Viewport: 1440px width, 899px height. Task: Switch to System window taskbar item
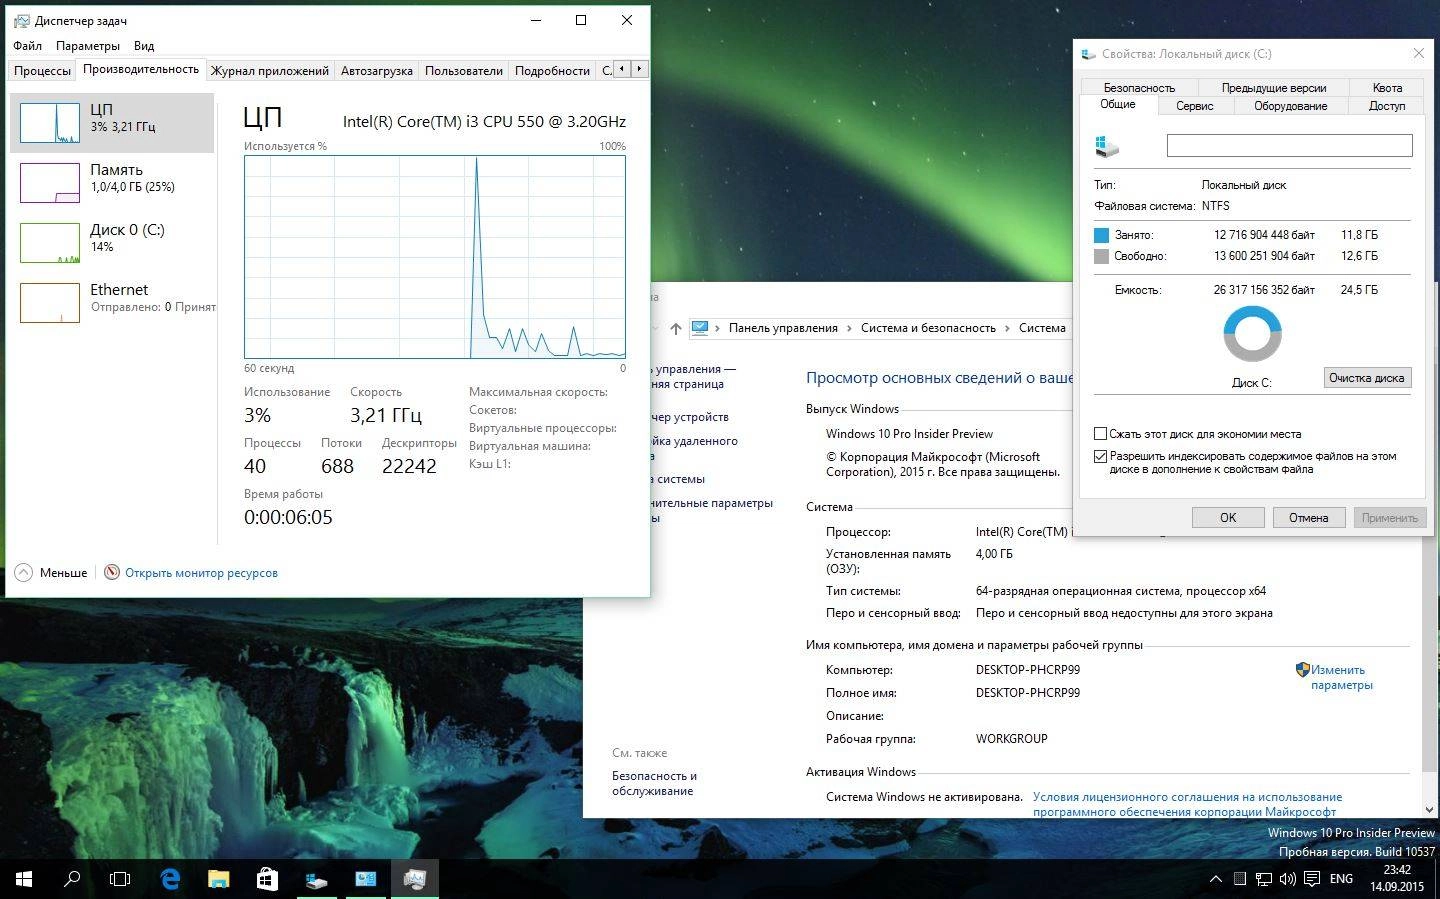[365, 879]
